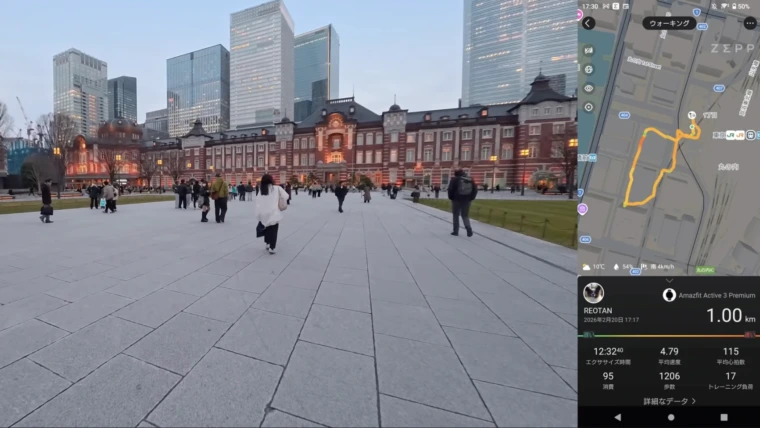Open 詳細なデータ detailed data link
760x428 pixels.
(x=669, y=401)
